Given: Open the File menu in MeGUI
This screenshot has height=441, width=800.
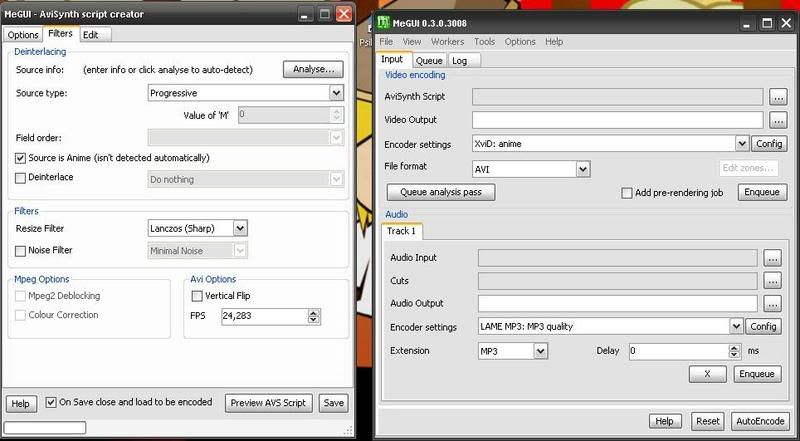Looking at the screenshot, I should point(386,41).
